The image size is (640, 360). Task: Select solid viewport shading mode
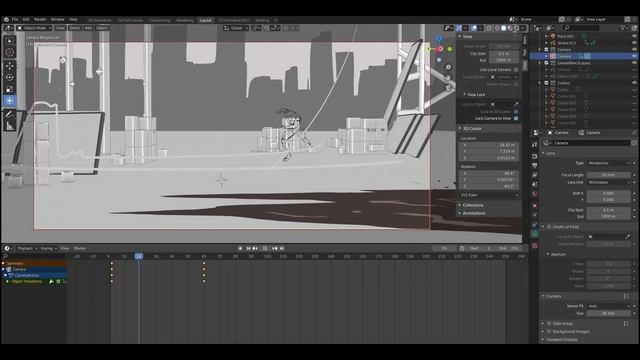pos(504,28)
